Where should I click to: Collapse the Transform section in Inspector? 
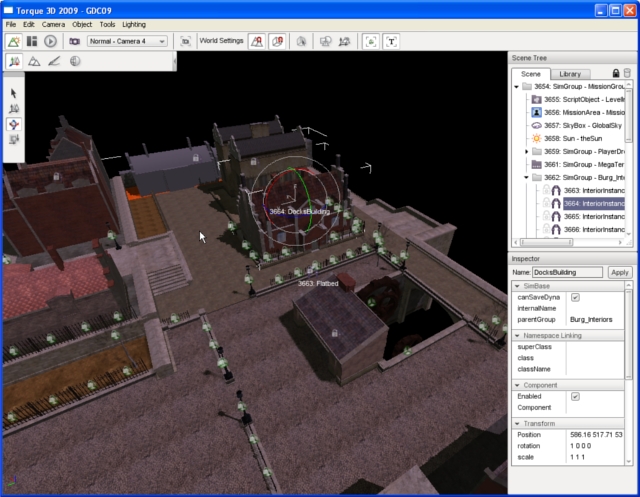pos(516,423)
